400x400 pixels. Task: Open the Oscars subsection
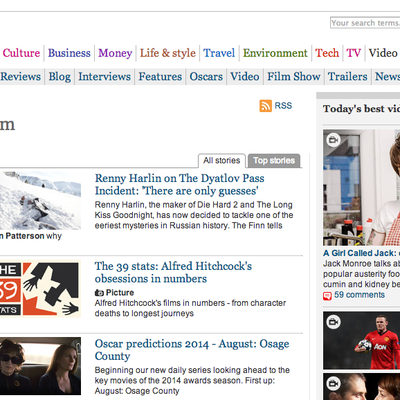pos(206,76)
